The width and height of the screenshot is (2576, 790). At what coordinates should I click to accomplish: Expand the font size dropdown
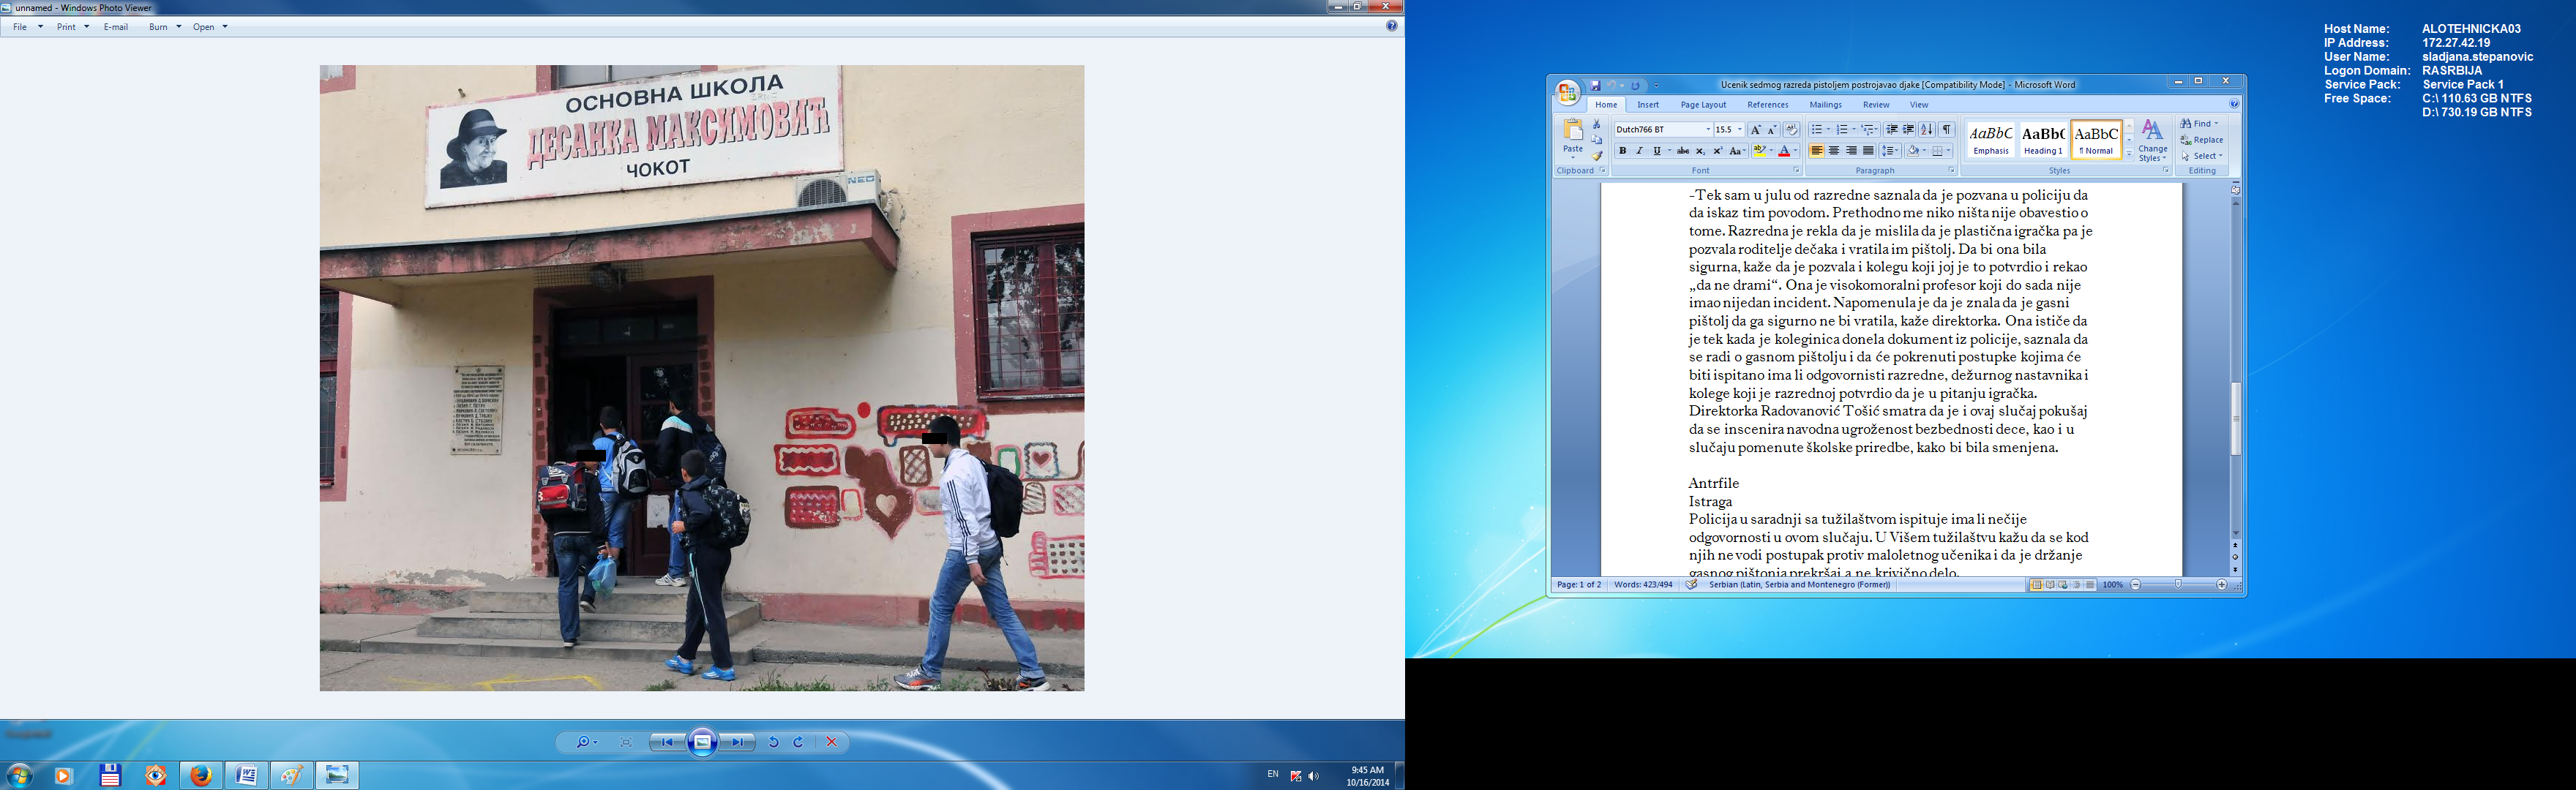(1740, 130)
